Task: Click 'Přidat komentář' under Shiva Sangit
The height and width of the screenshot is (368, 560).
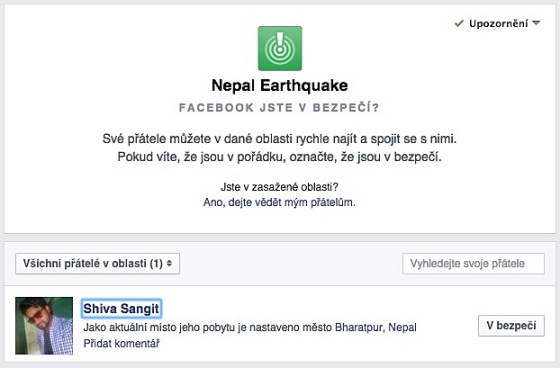Action: (x=121, y=343)
